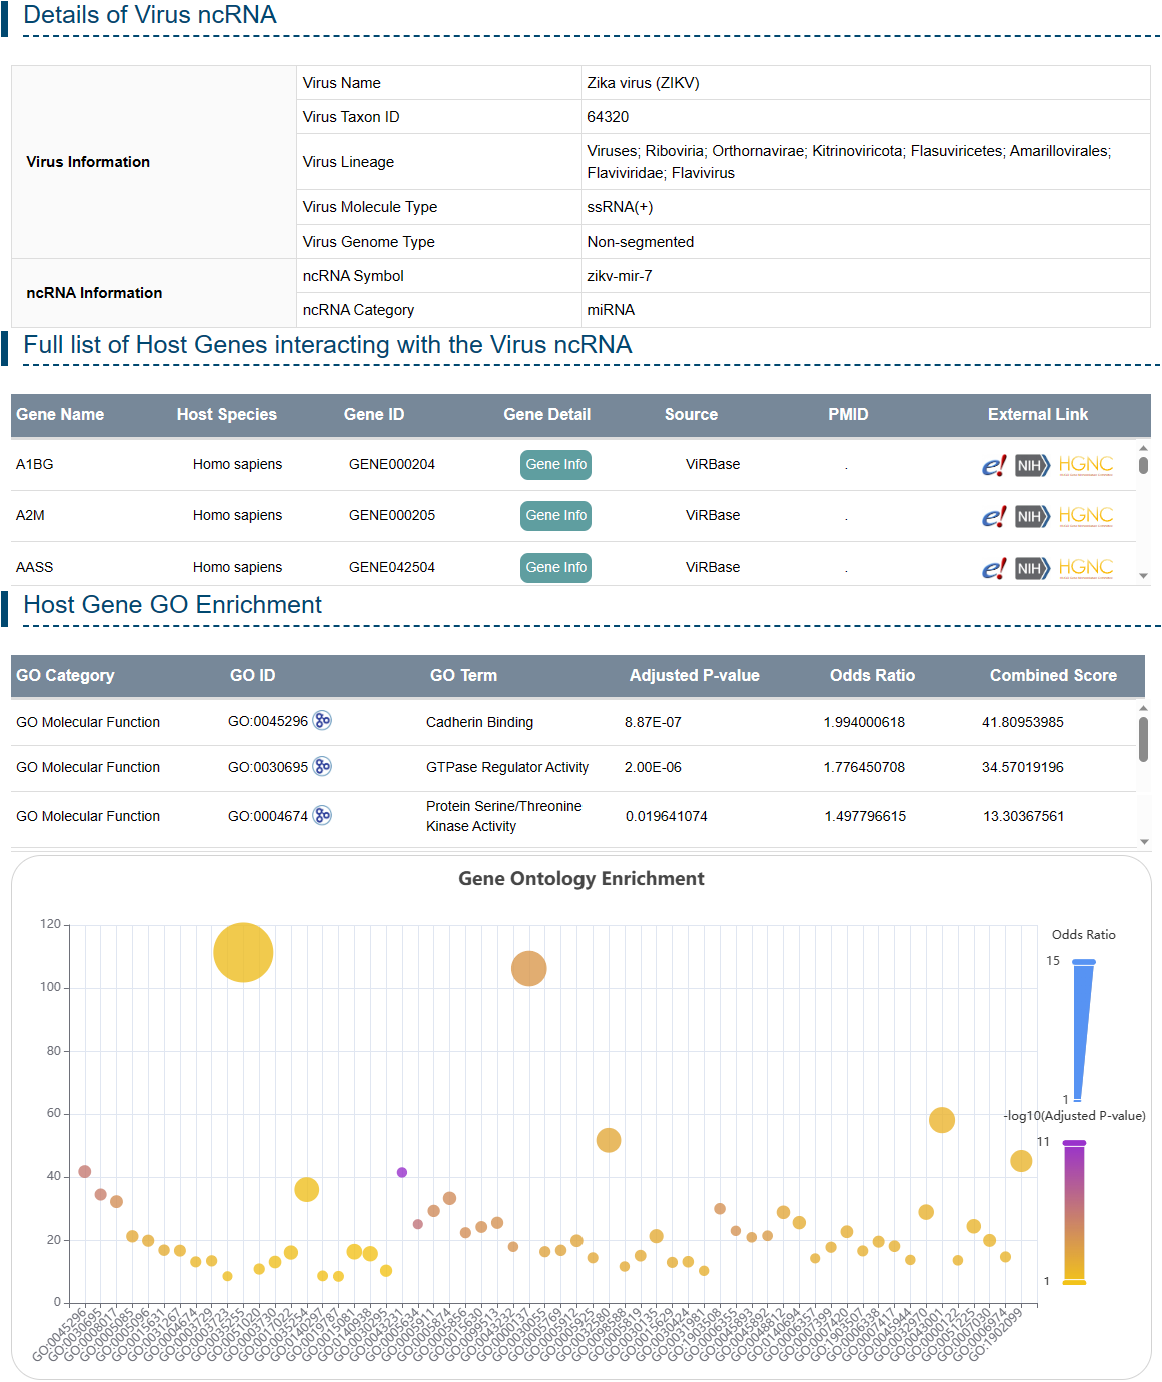Open Gene Info for A2M
Image resolution: width=1162 pixels, height=1382 pixels.
[556, 516]
